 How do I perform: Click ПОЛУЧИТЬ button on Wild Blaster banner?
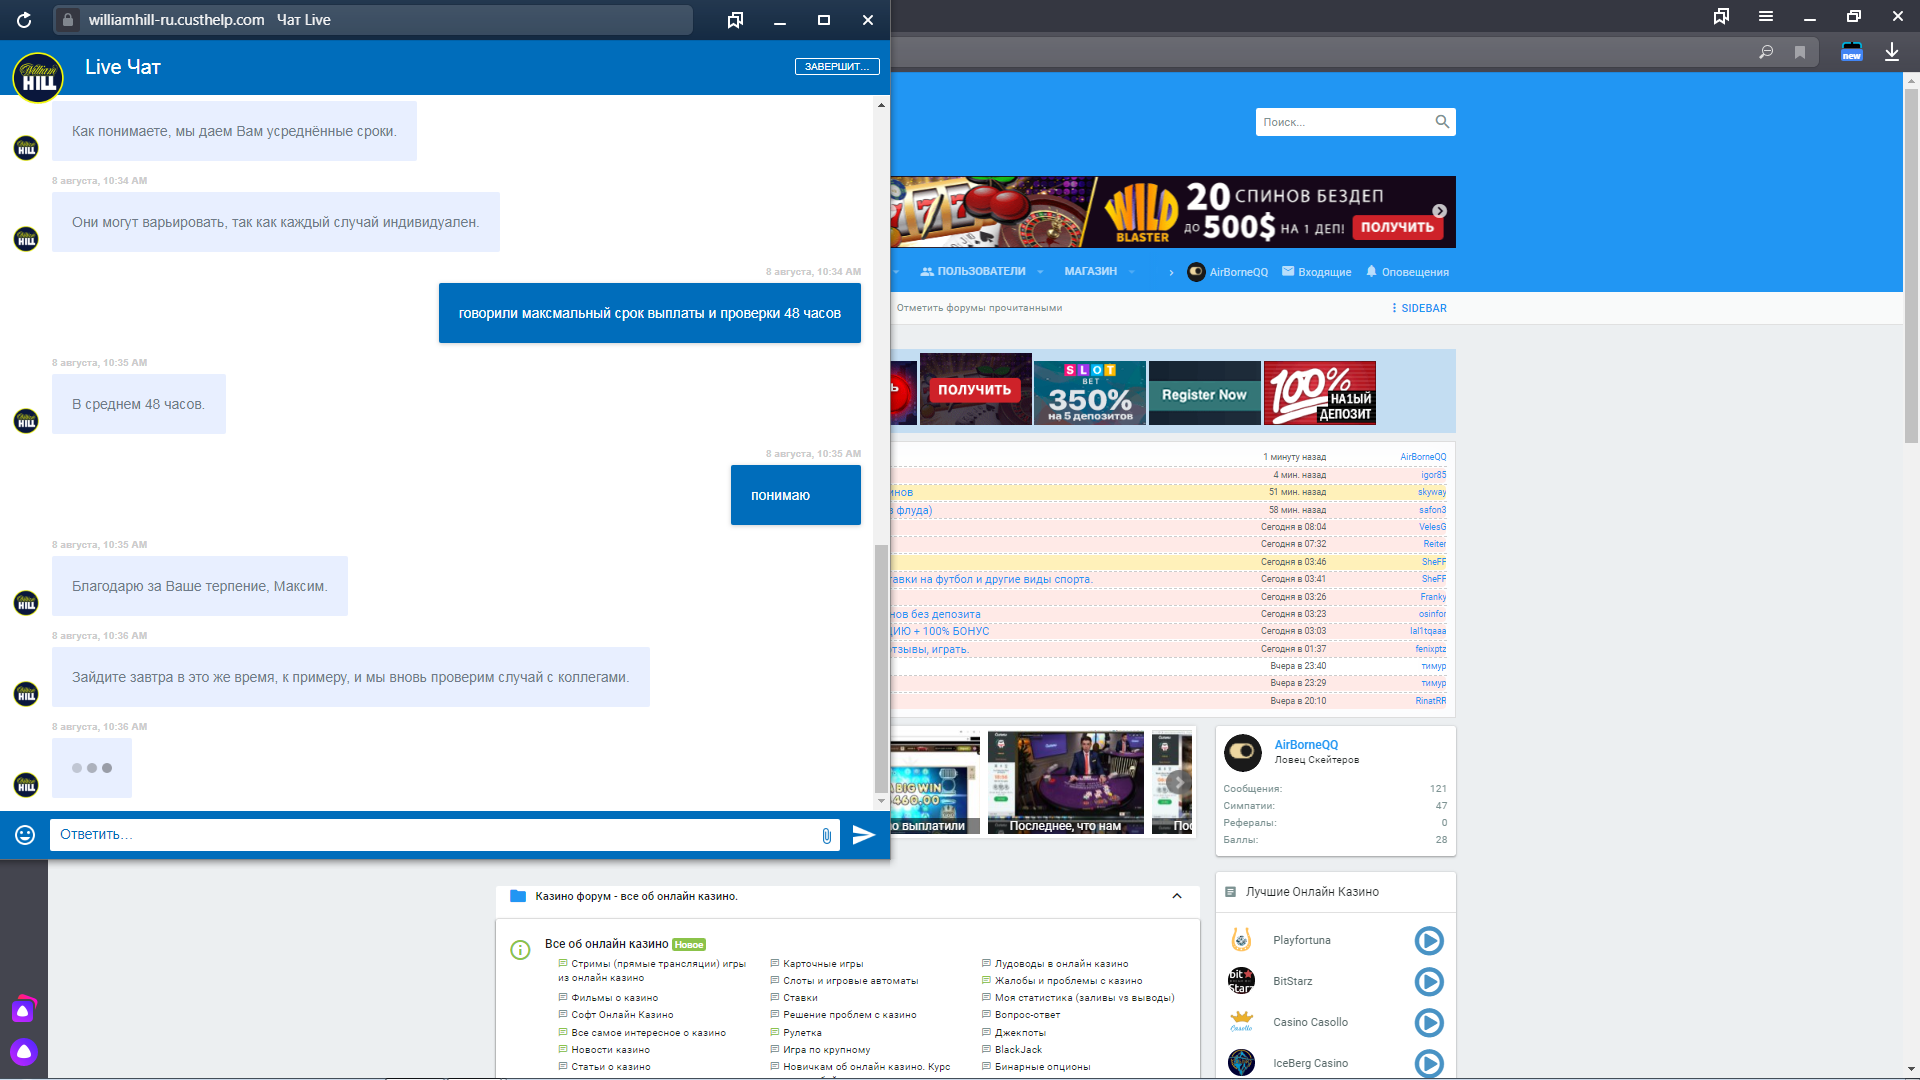1397,227
